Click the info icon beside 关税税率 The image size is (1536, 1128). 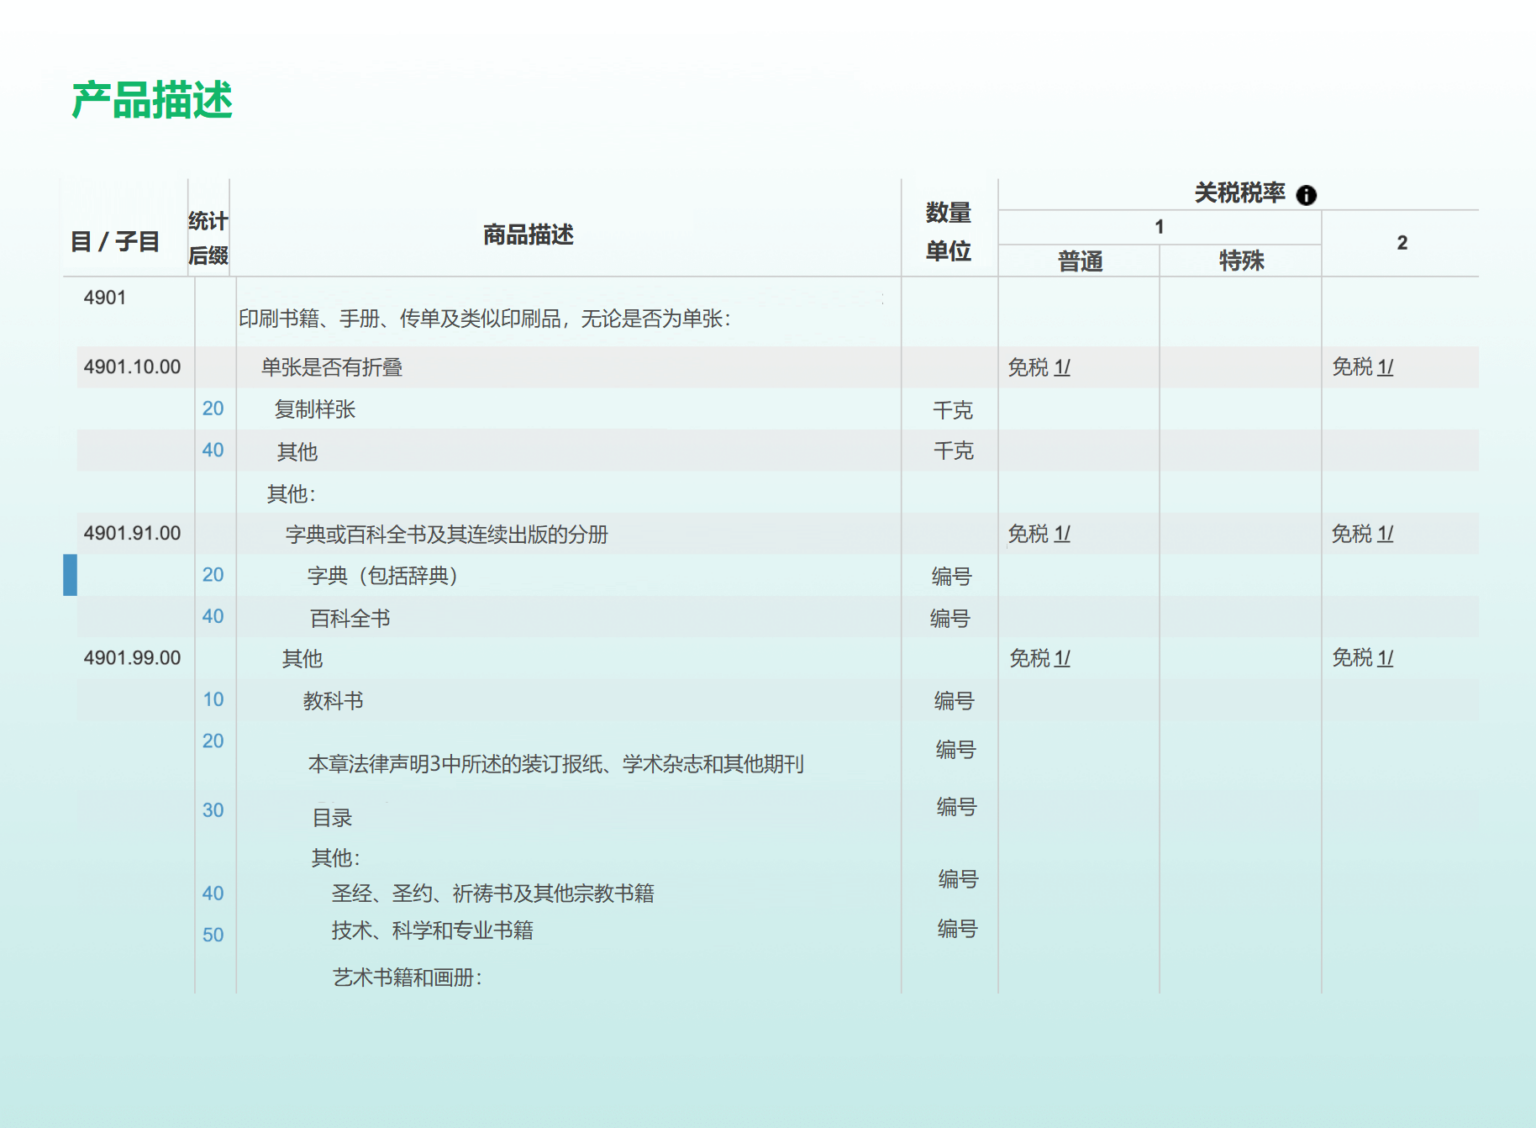pyautogui.click(x=1306, y=195)
